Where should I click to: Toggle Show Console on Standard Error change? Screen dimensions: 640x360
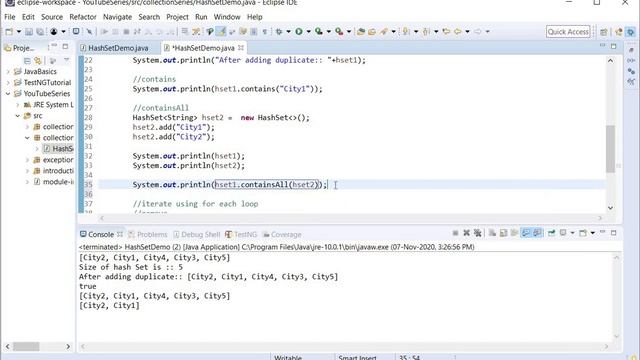pyautogui.click(x=537, y=233)
